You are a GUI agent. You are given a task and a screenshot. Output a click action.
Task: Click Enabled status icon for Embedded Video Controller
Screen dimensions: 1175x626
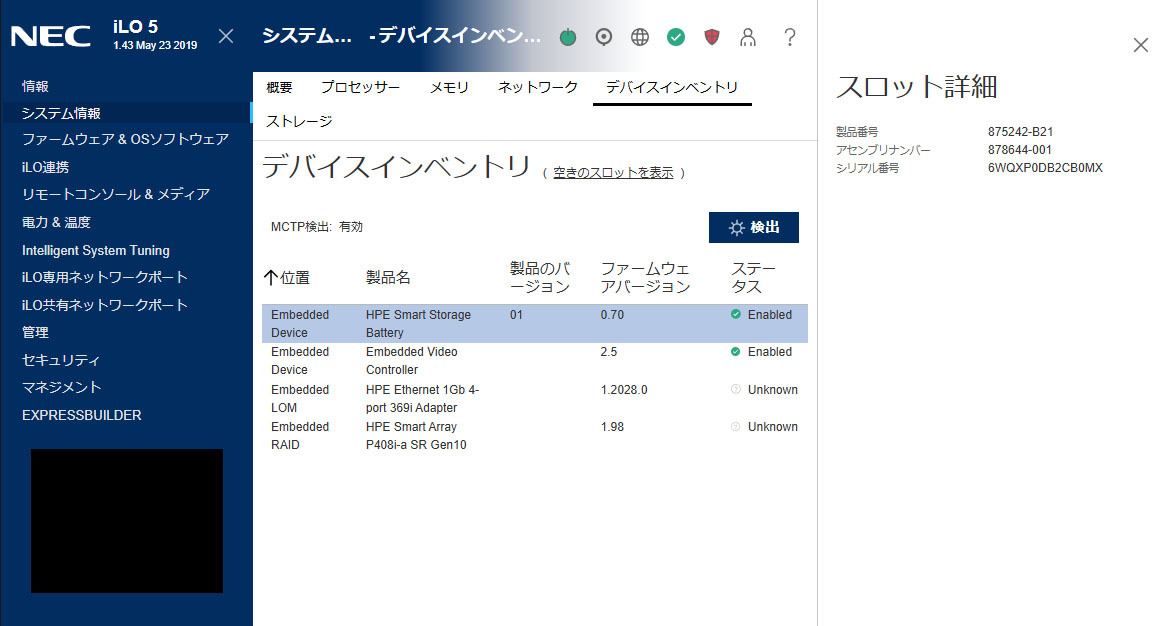736,352
